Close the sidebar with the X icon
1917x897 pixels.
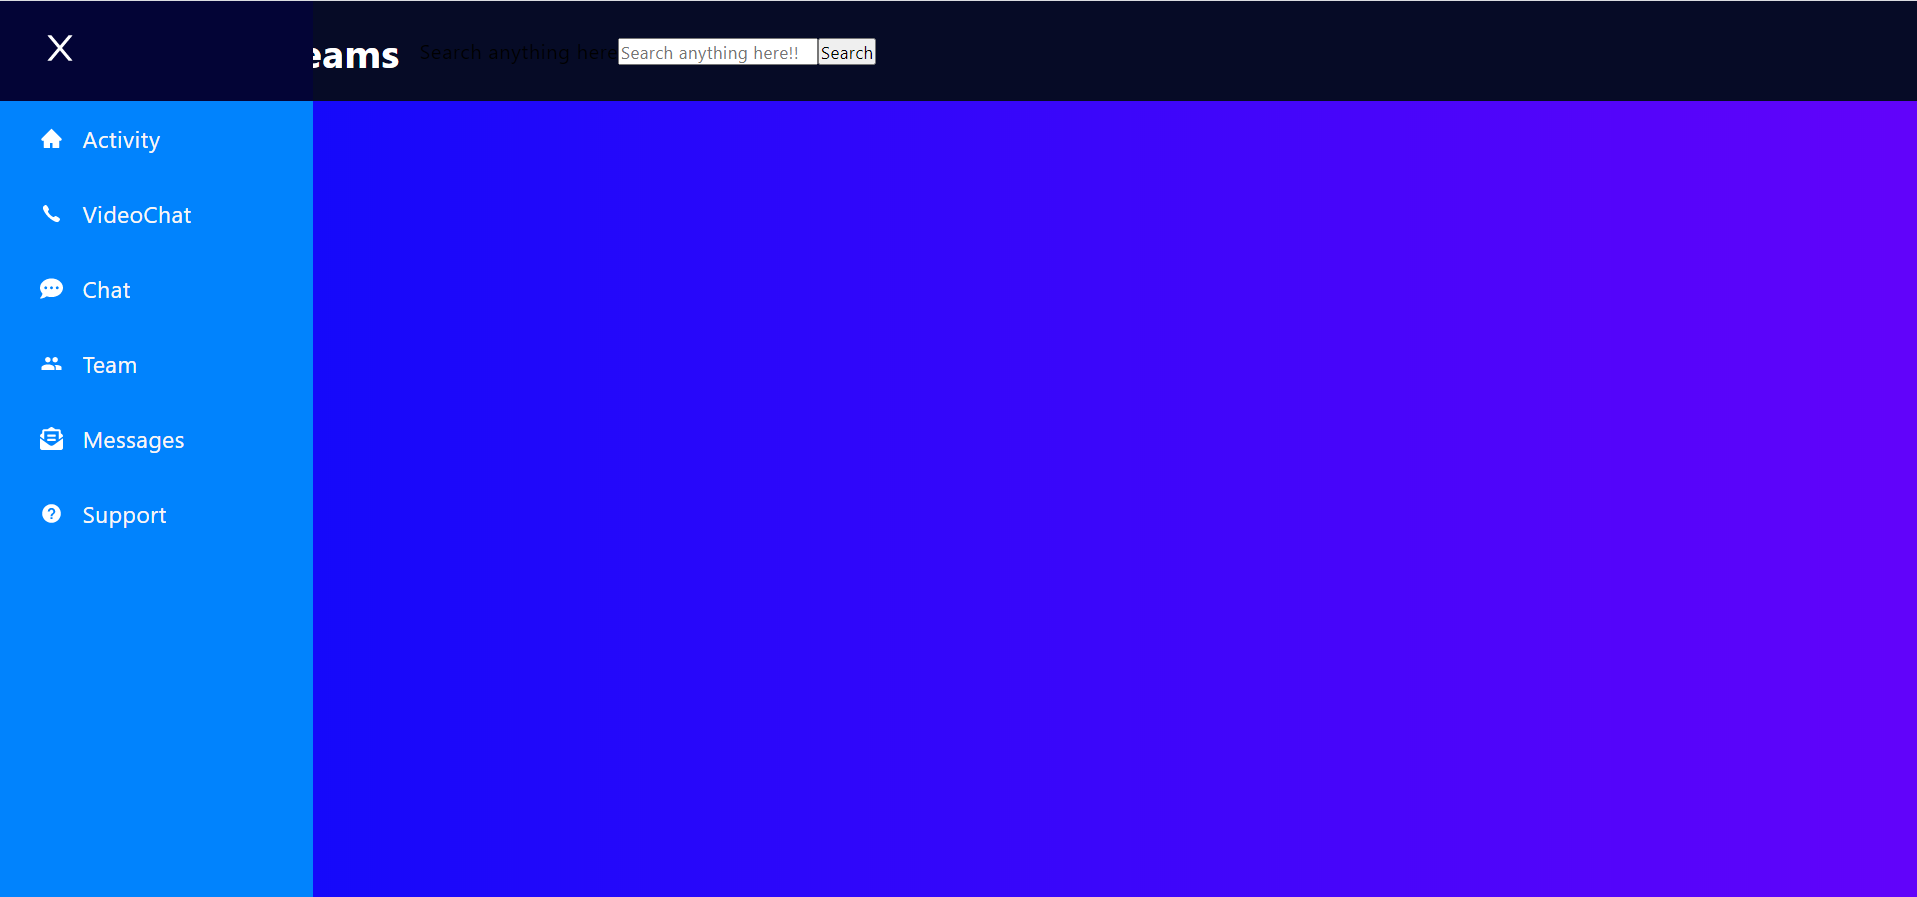[60, 48]
